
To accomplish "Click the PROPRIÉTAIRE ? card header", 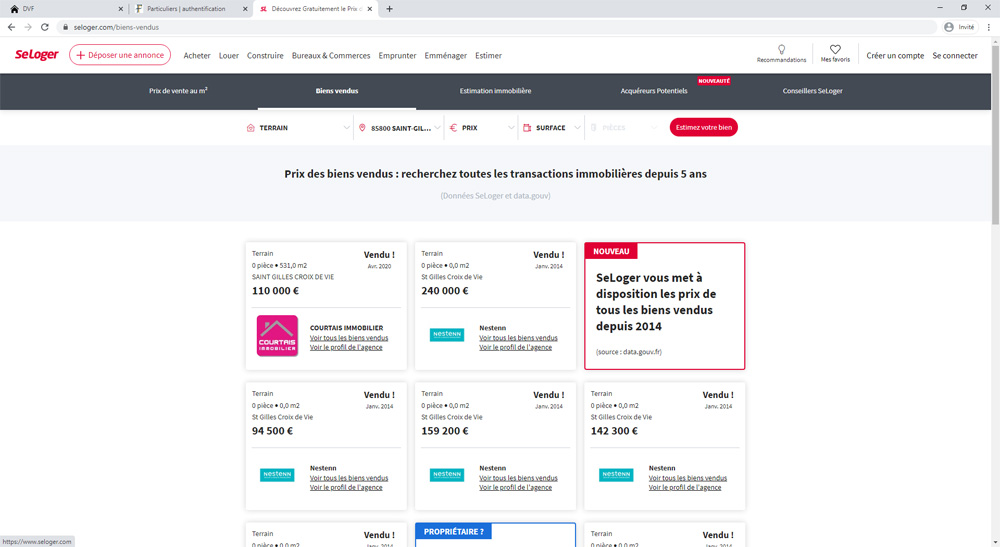I will 453,532.
